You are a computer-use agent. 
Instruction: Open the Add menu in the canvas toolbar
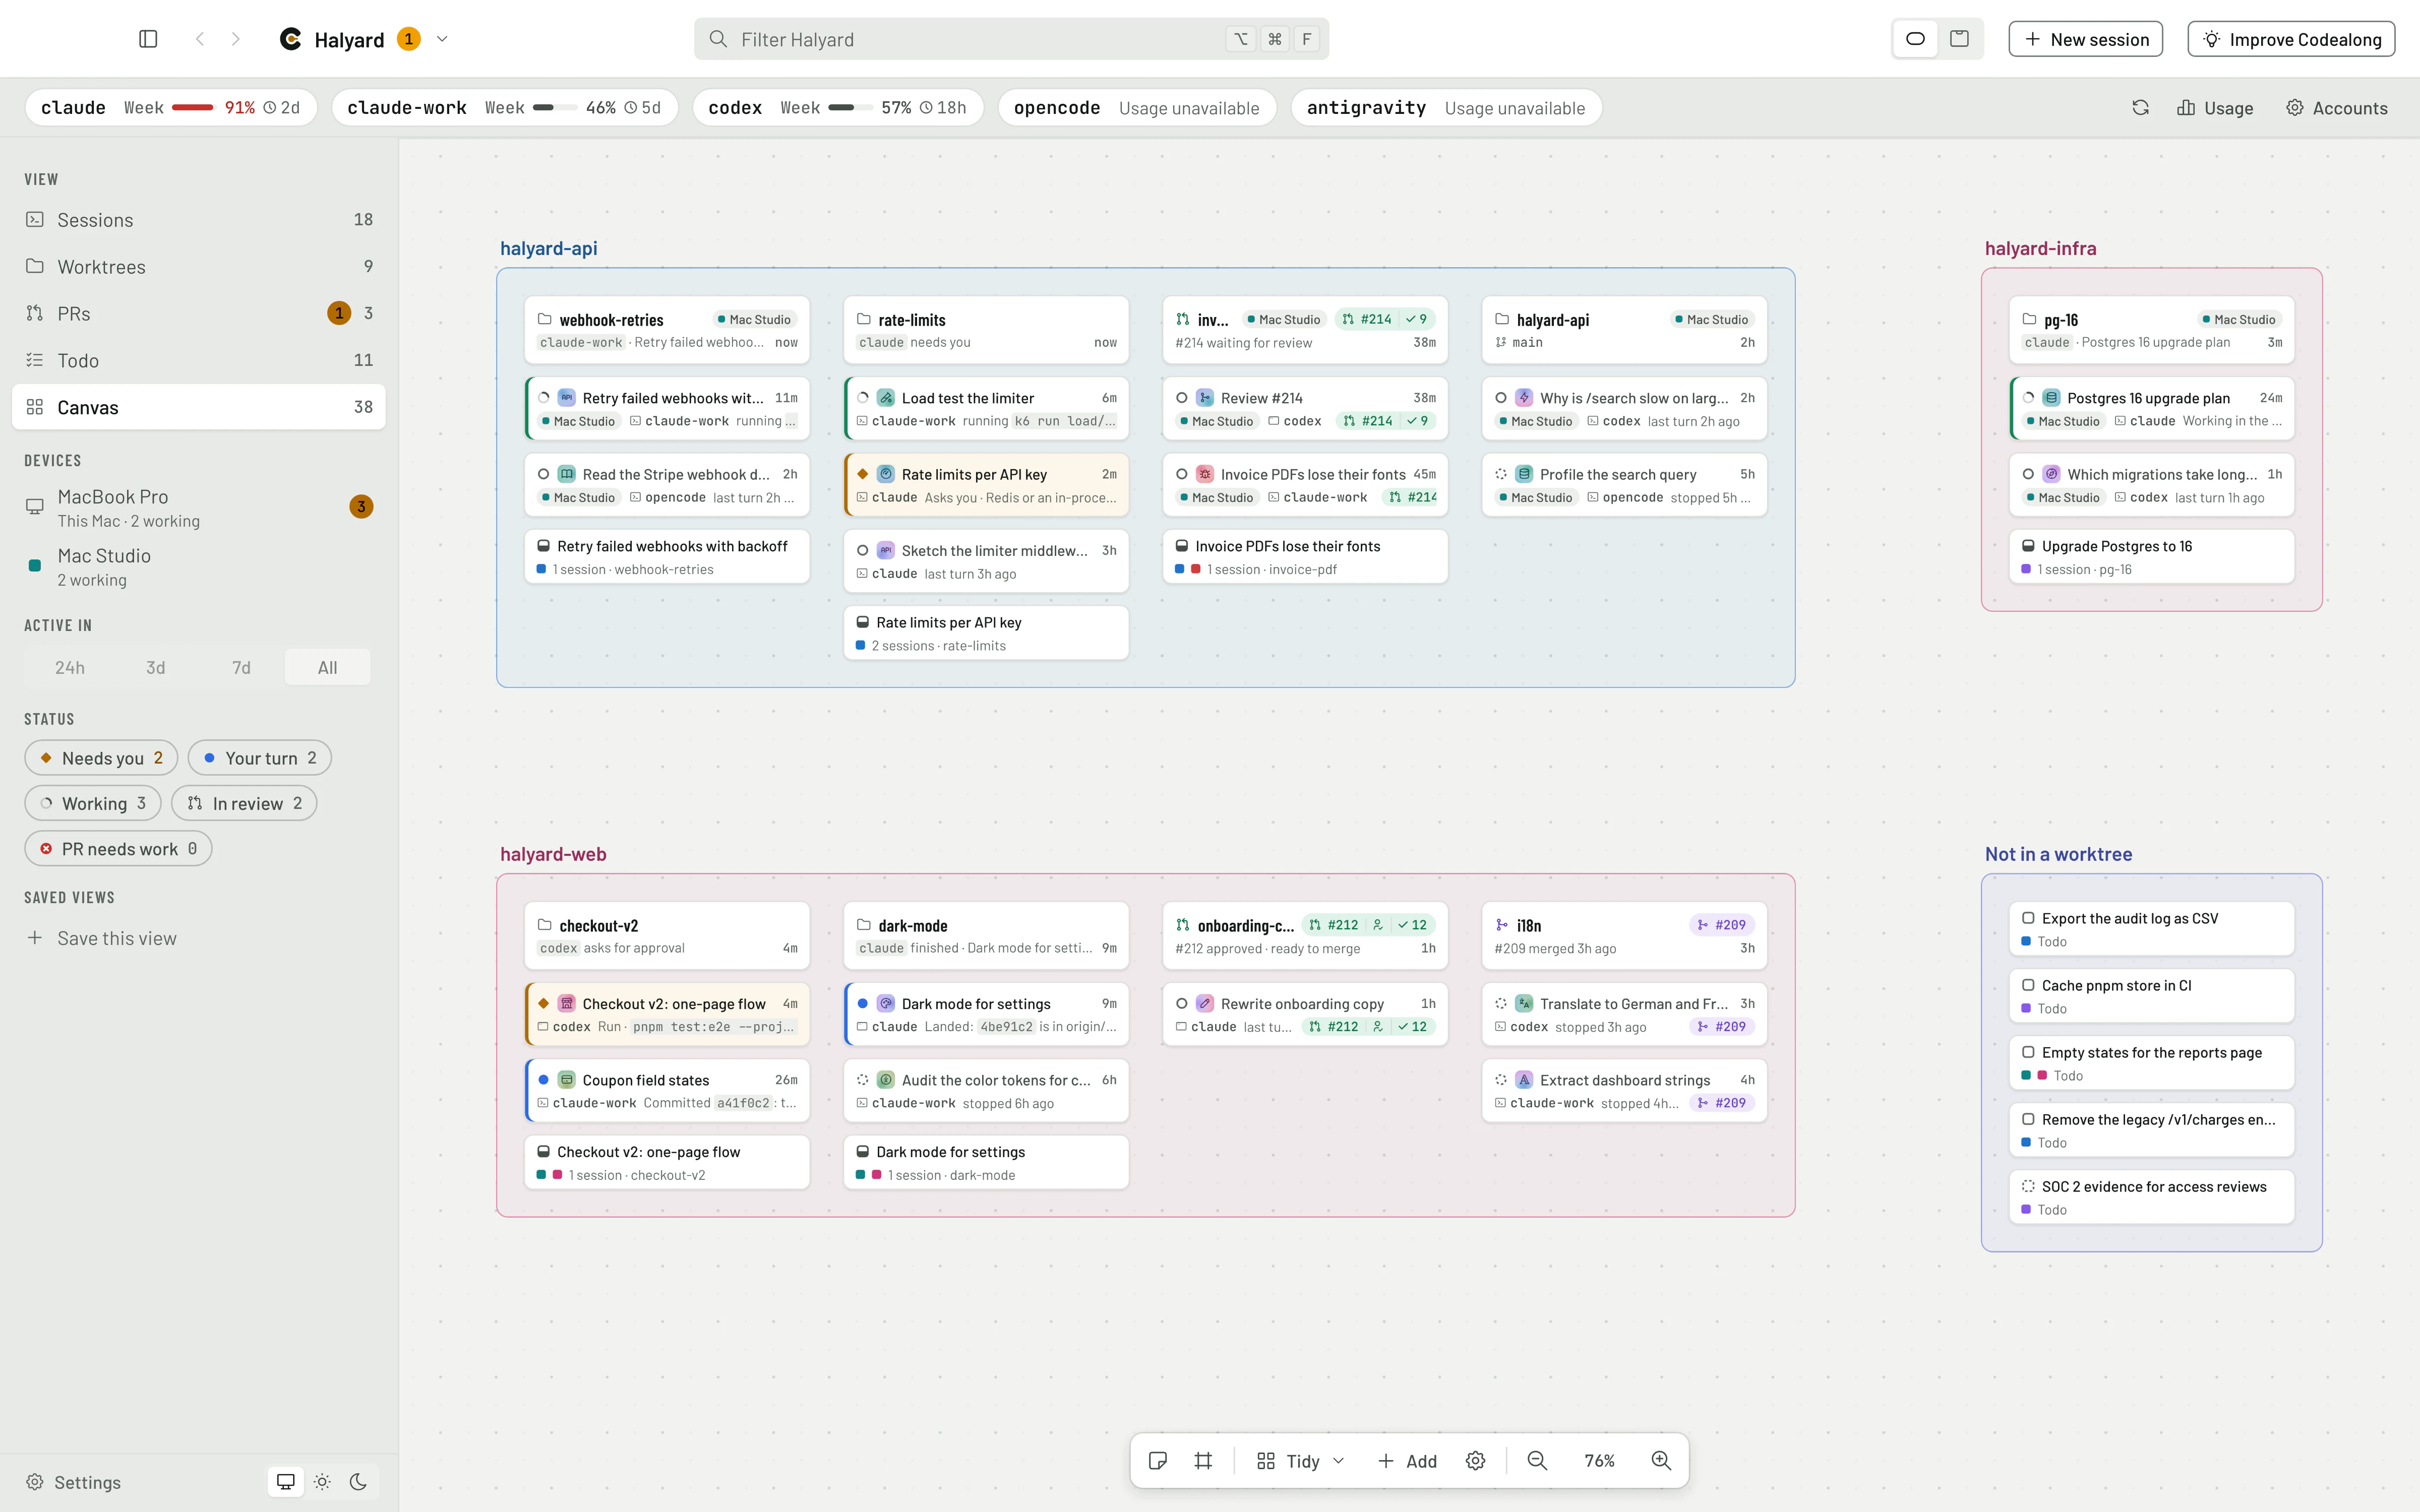coord(1407,1461)
